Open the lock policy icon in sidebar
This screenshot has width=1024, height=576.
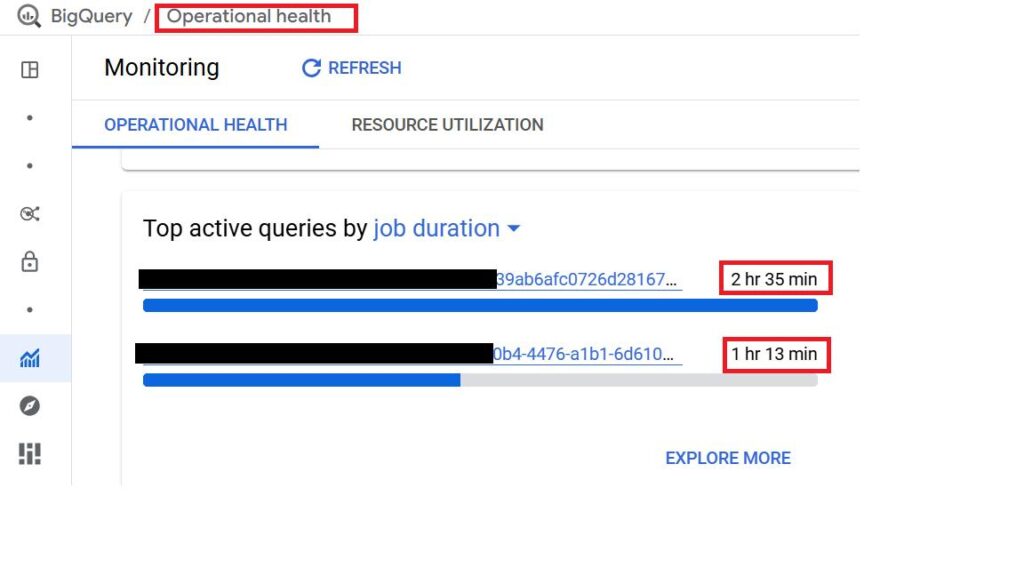point(29,261)
